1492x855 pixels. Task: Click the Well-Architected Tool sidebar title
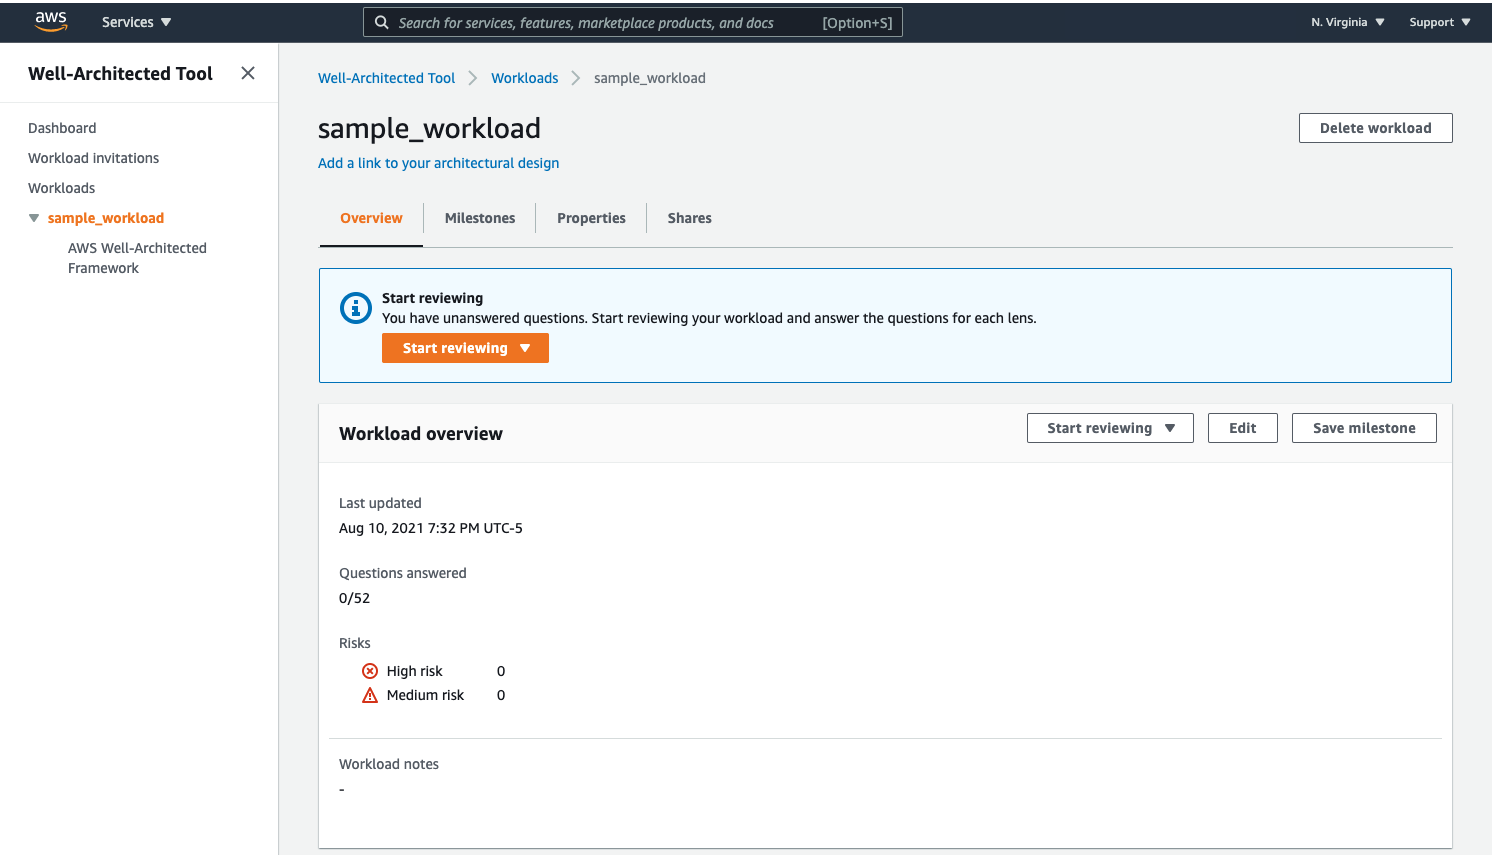[120, 73]
